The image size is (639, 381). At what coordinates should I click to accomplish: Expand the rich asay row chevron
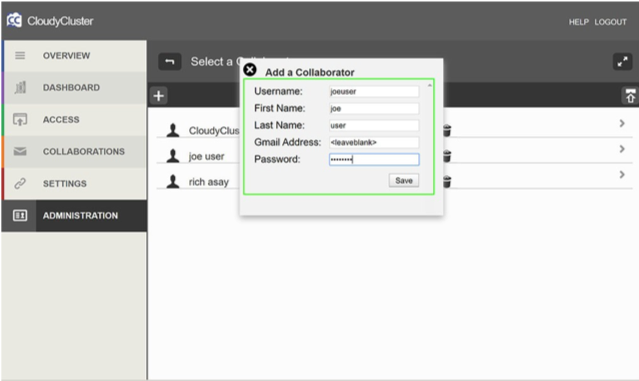pos(622,174)
